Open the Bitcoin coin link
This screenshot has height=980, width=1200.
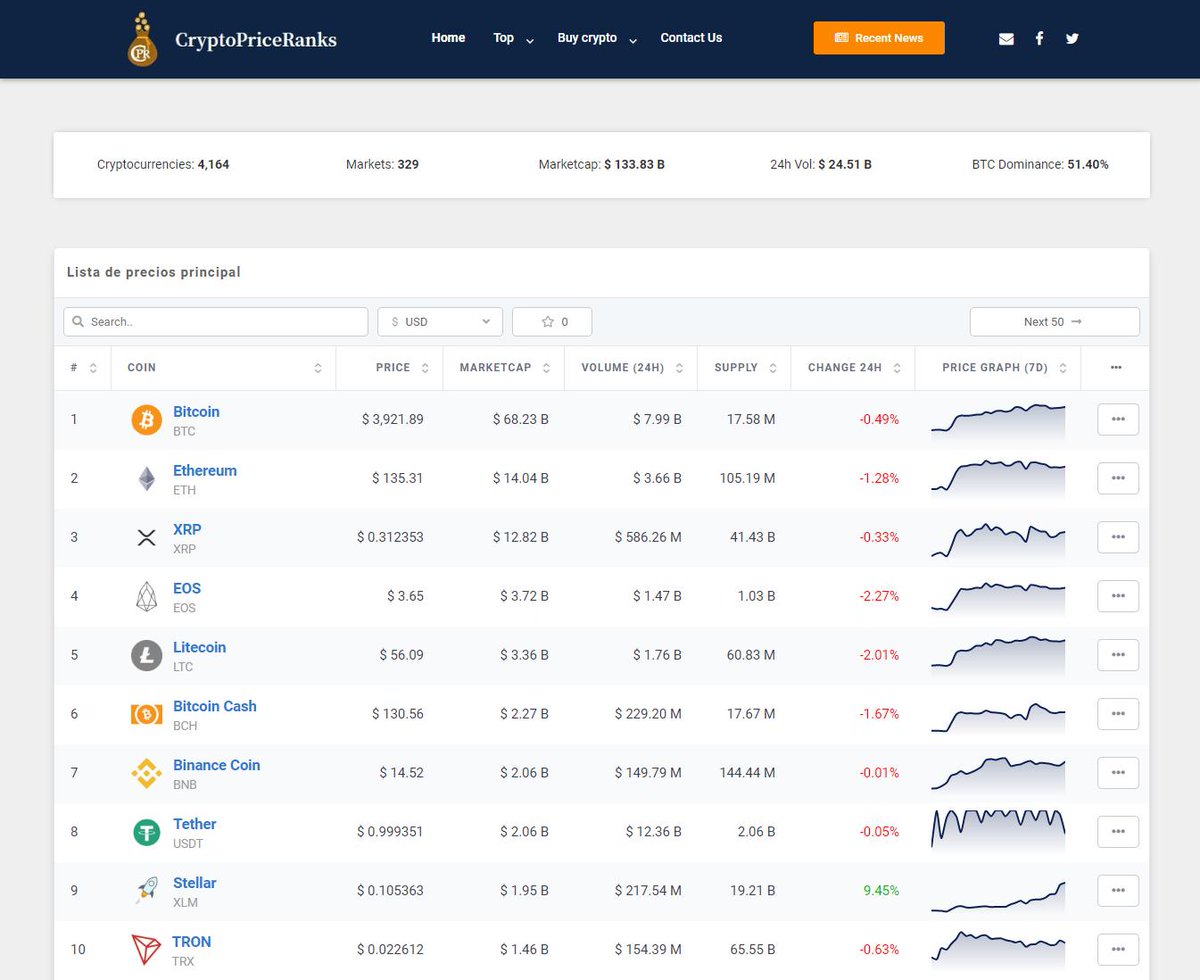pyautogui.click(x=196, y=412)
